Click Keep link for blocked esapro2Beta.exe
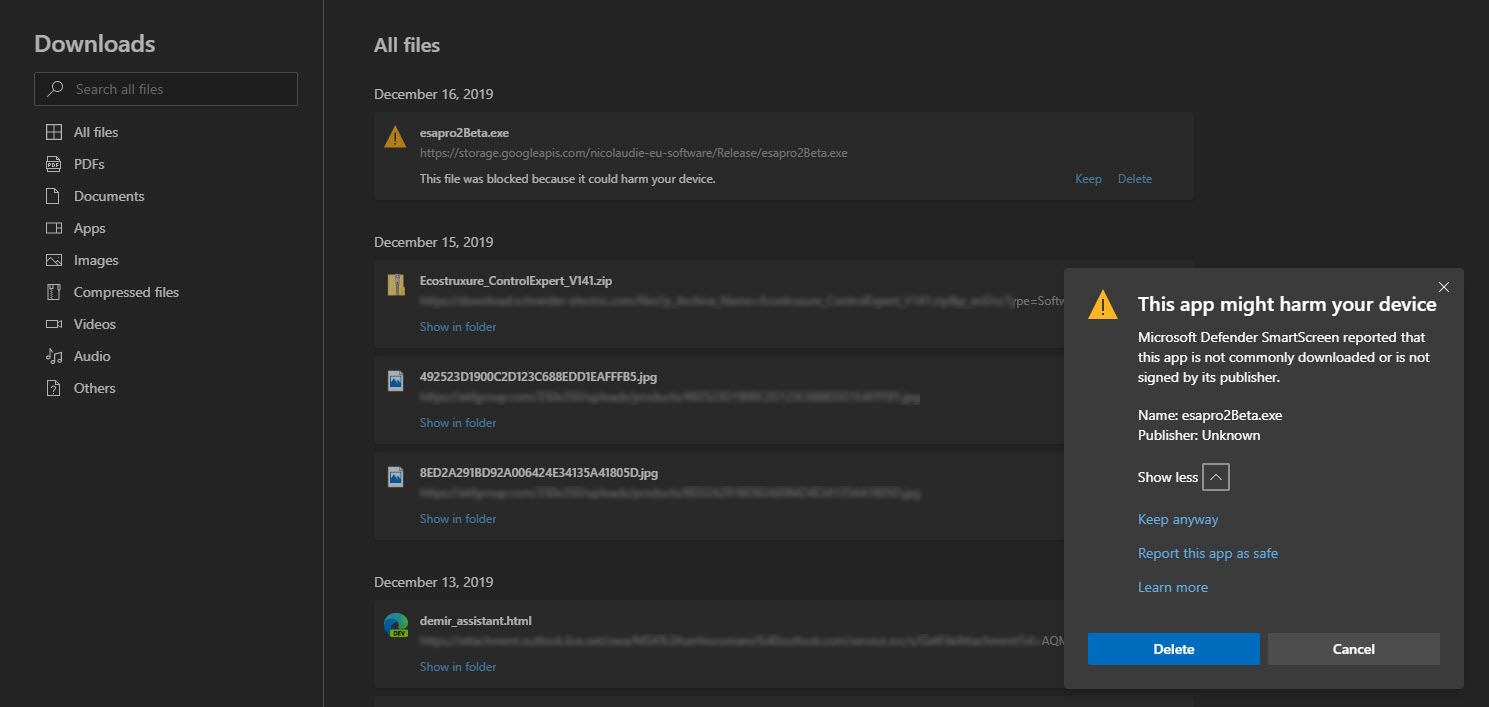Image resolution: width=1489 pixels, height=707 pixels. (1088, 179)
